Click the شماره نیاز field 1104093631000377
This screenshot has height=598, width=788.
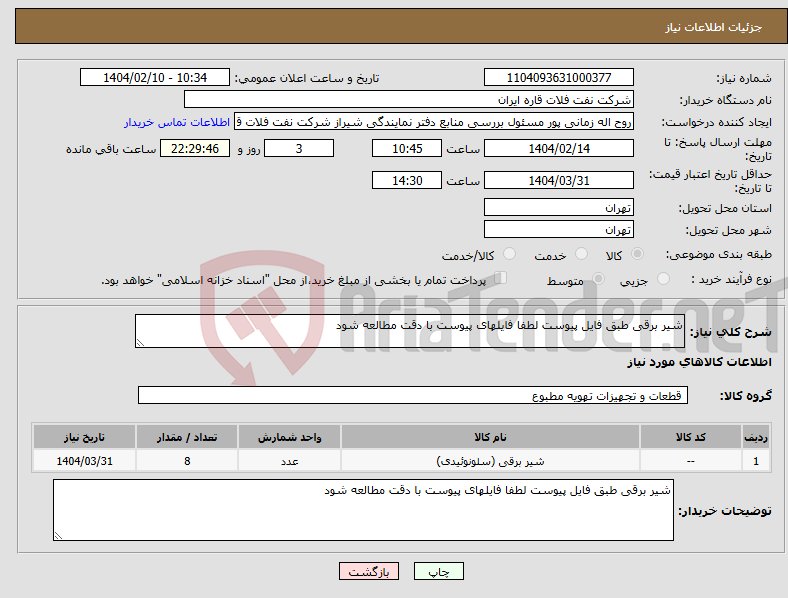point(558,77)
